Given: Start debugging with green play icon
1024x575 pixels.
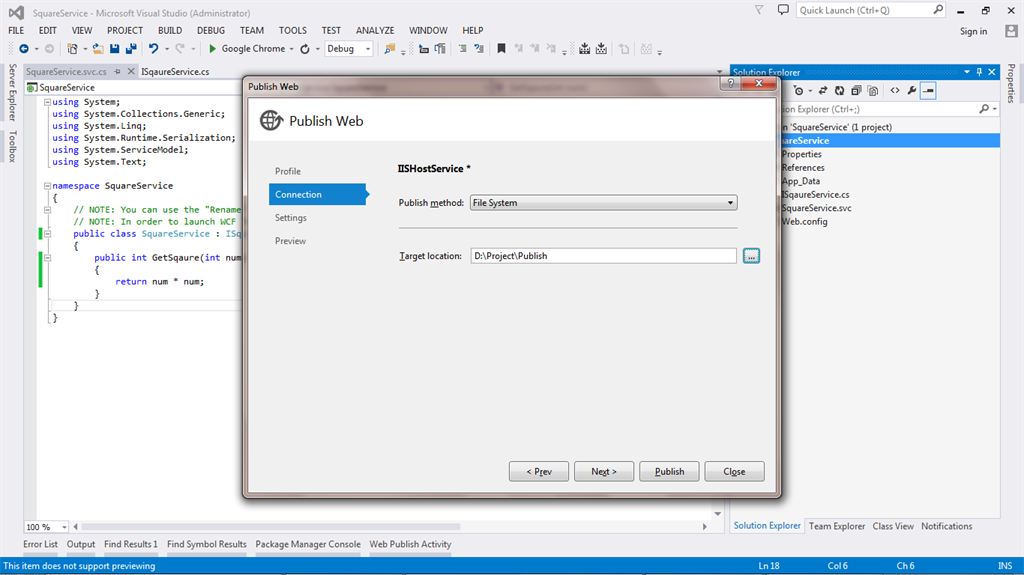Looking at the screenshot, I should click(x=212, y=49).
